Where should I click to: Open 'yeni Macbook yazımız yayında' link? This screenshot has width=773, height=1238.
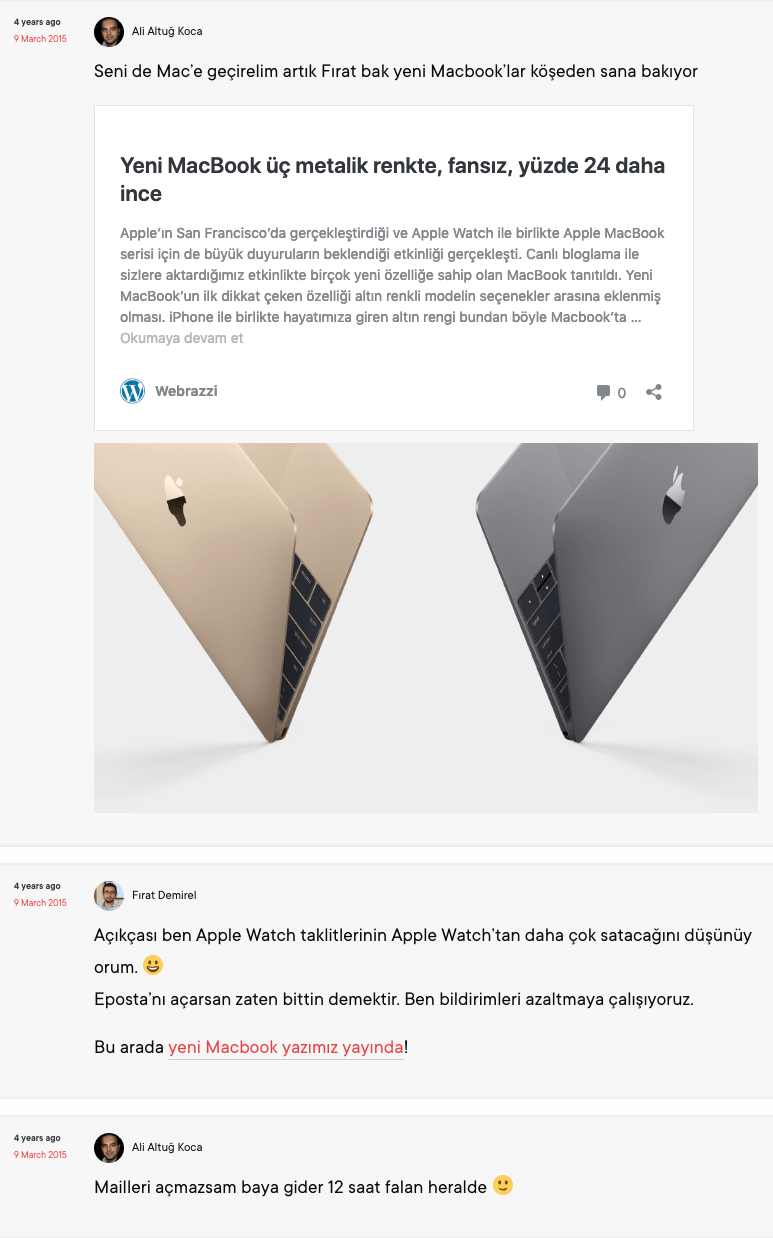[286, 1048]
